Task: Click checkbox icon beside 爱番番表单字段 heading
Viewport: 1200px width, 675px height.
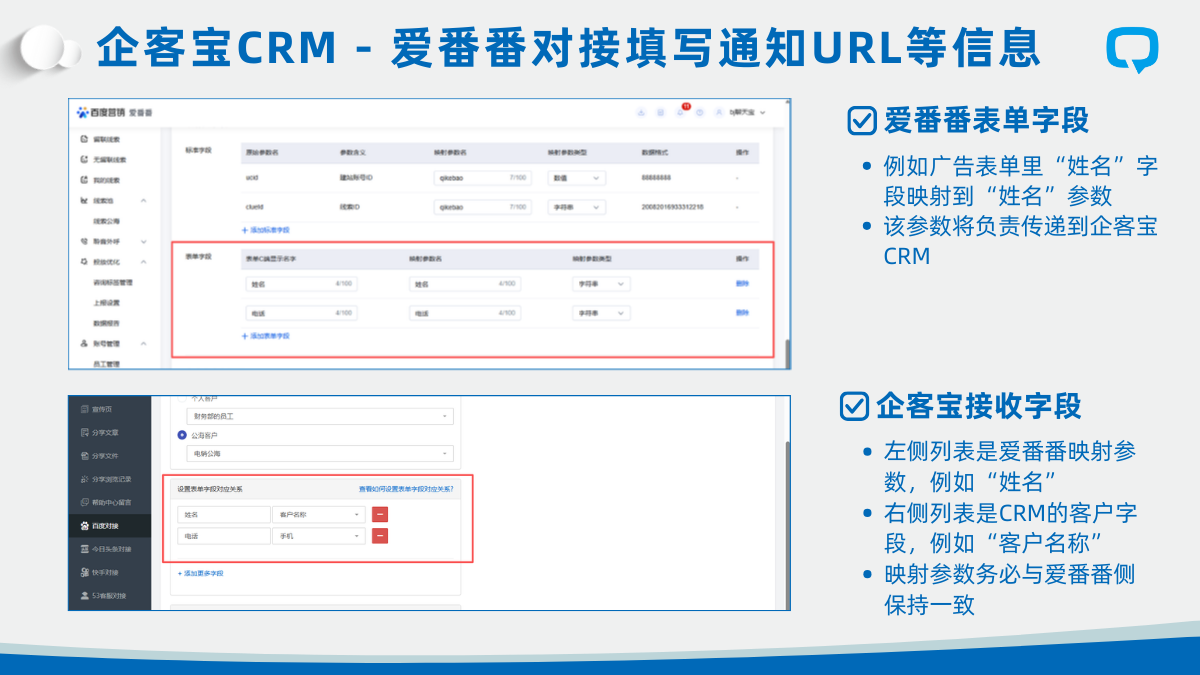Action: point(860,121)
